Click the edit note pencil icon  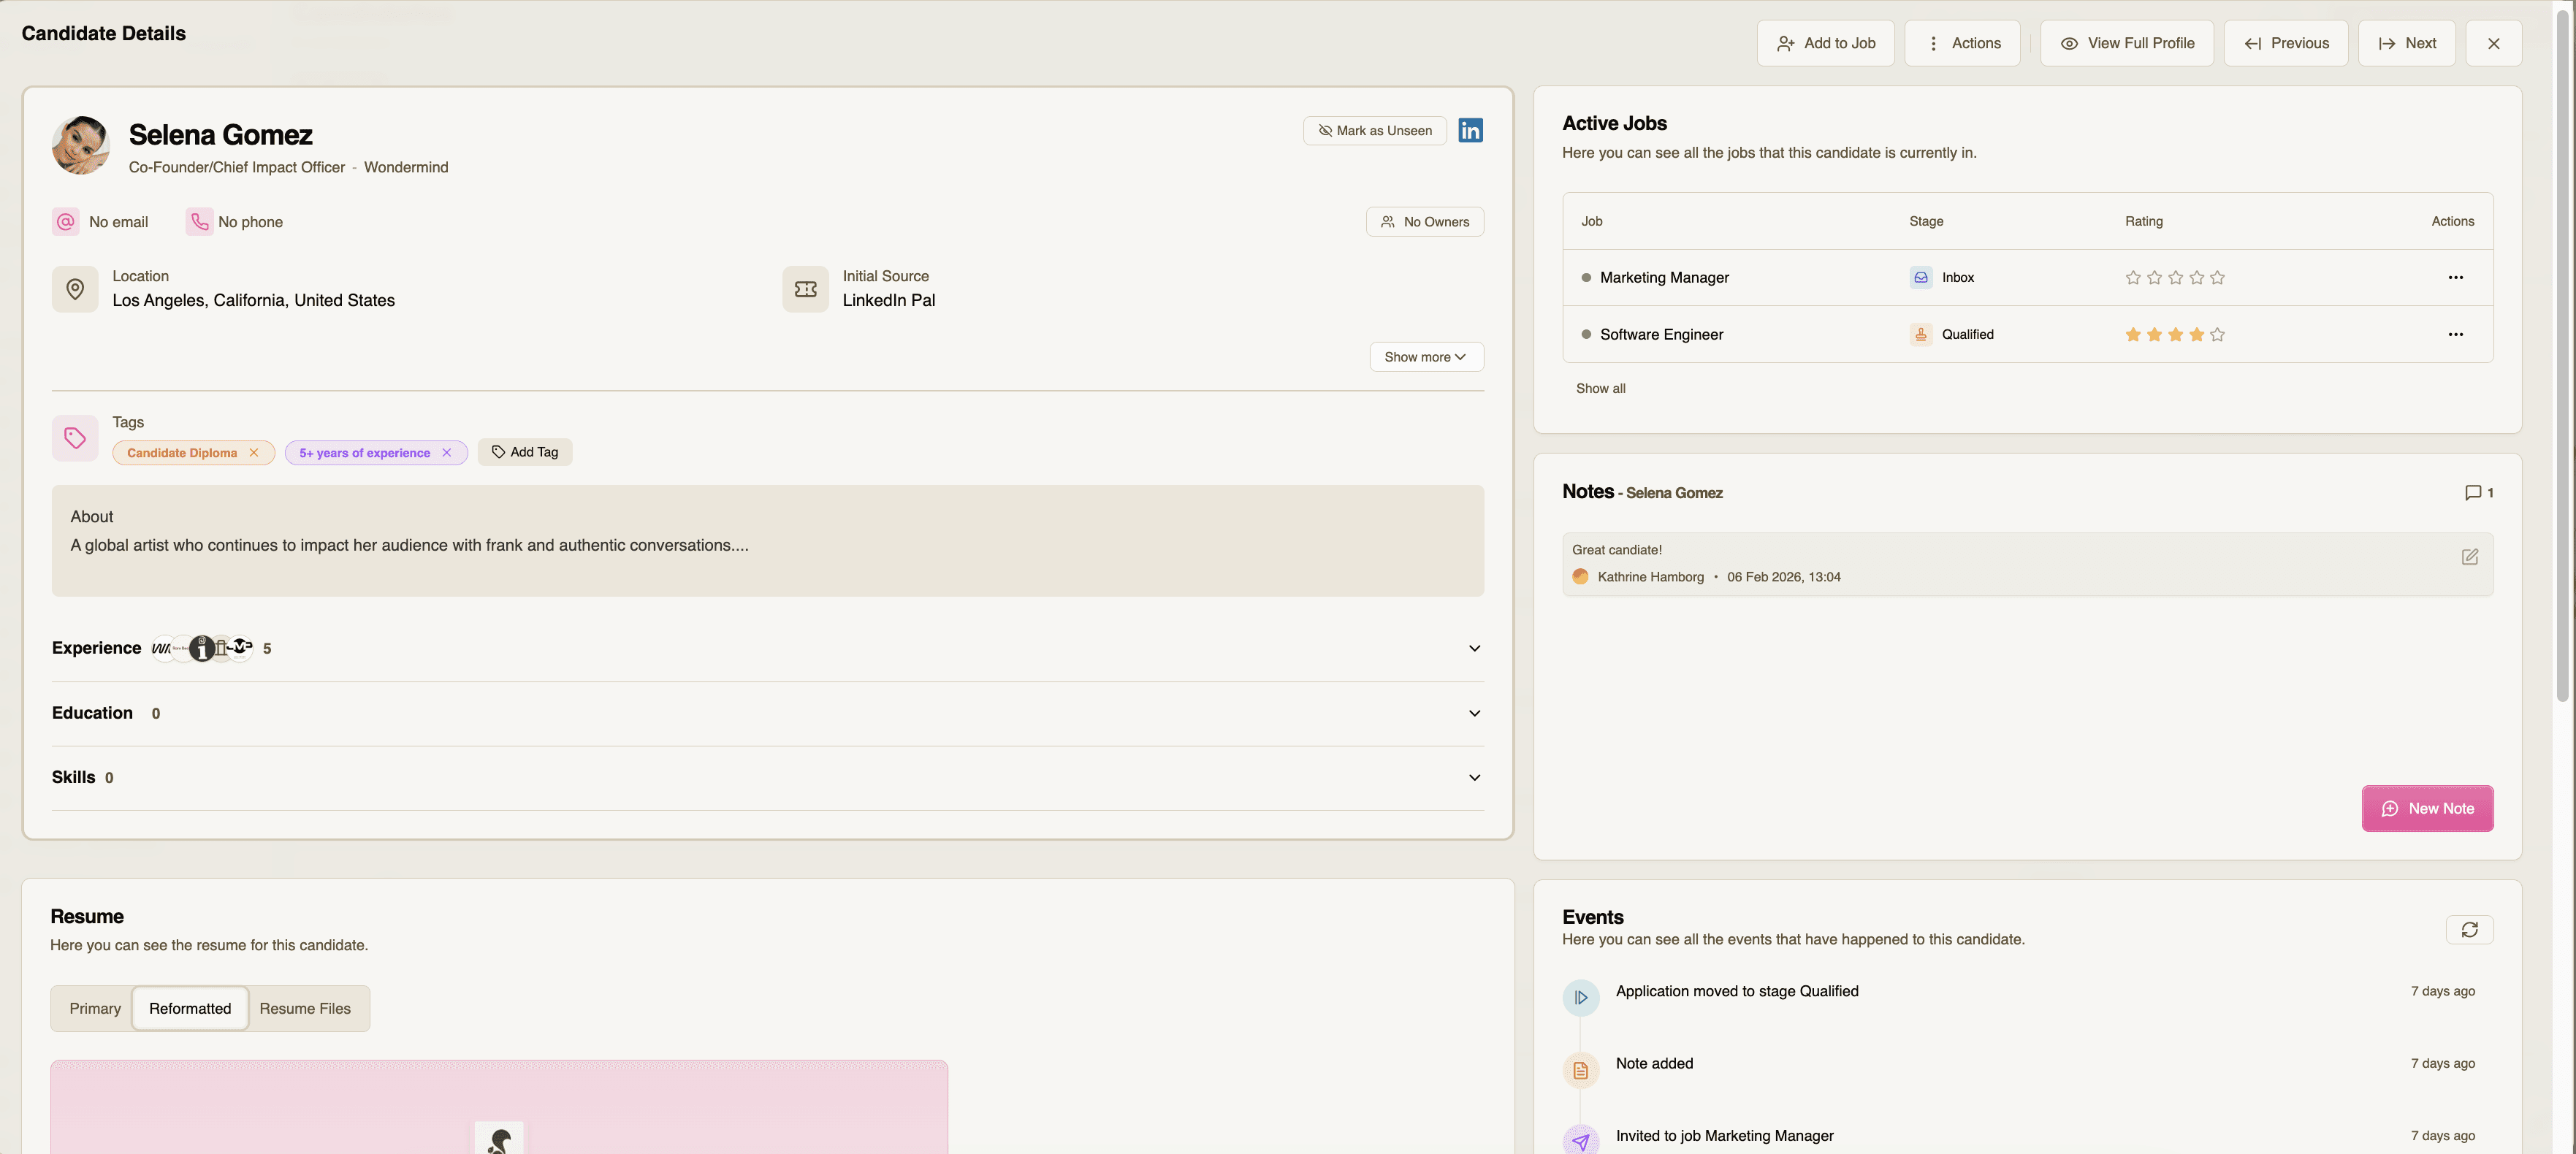(x=2469, y=557)
